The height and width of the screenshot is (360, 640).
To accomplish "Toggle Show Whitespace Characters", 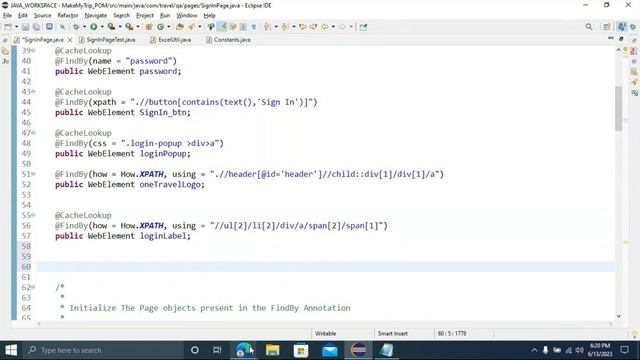I will [x=253, y=27].
